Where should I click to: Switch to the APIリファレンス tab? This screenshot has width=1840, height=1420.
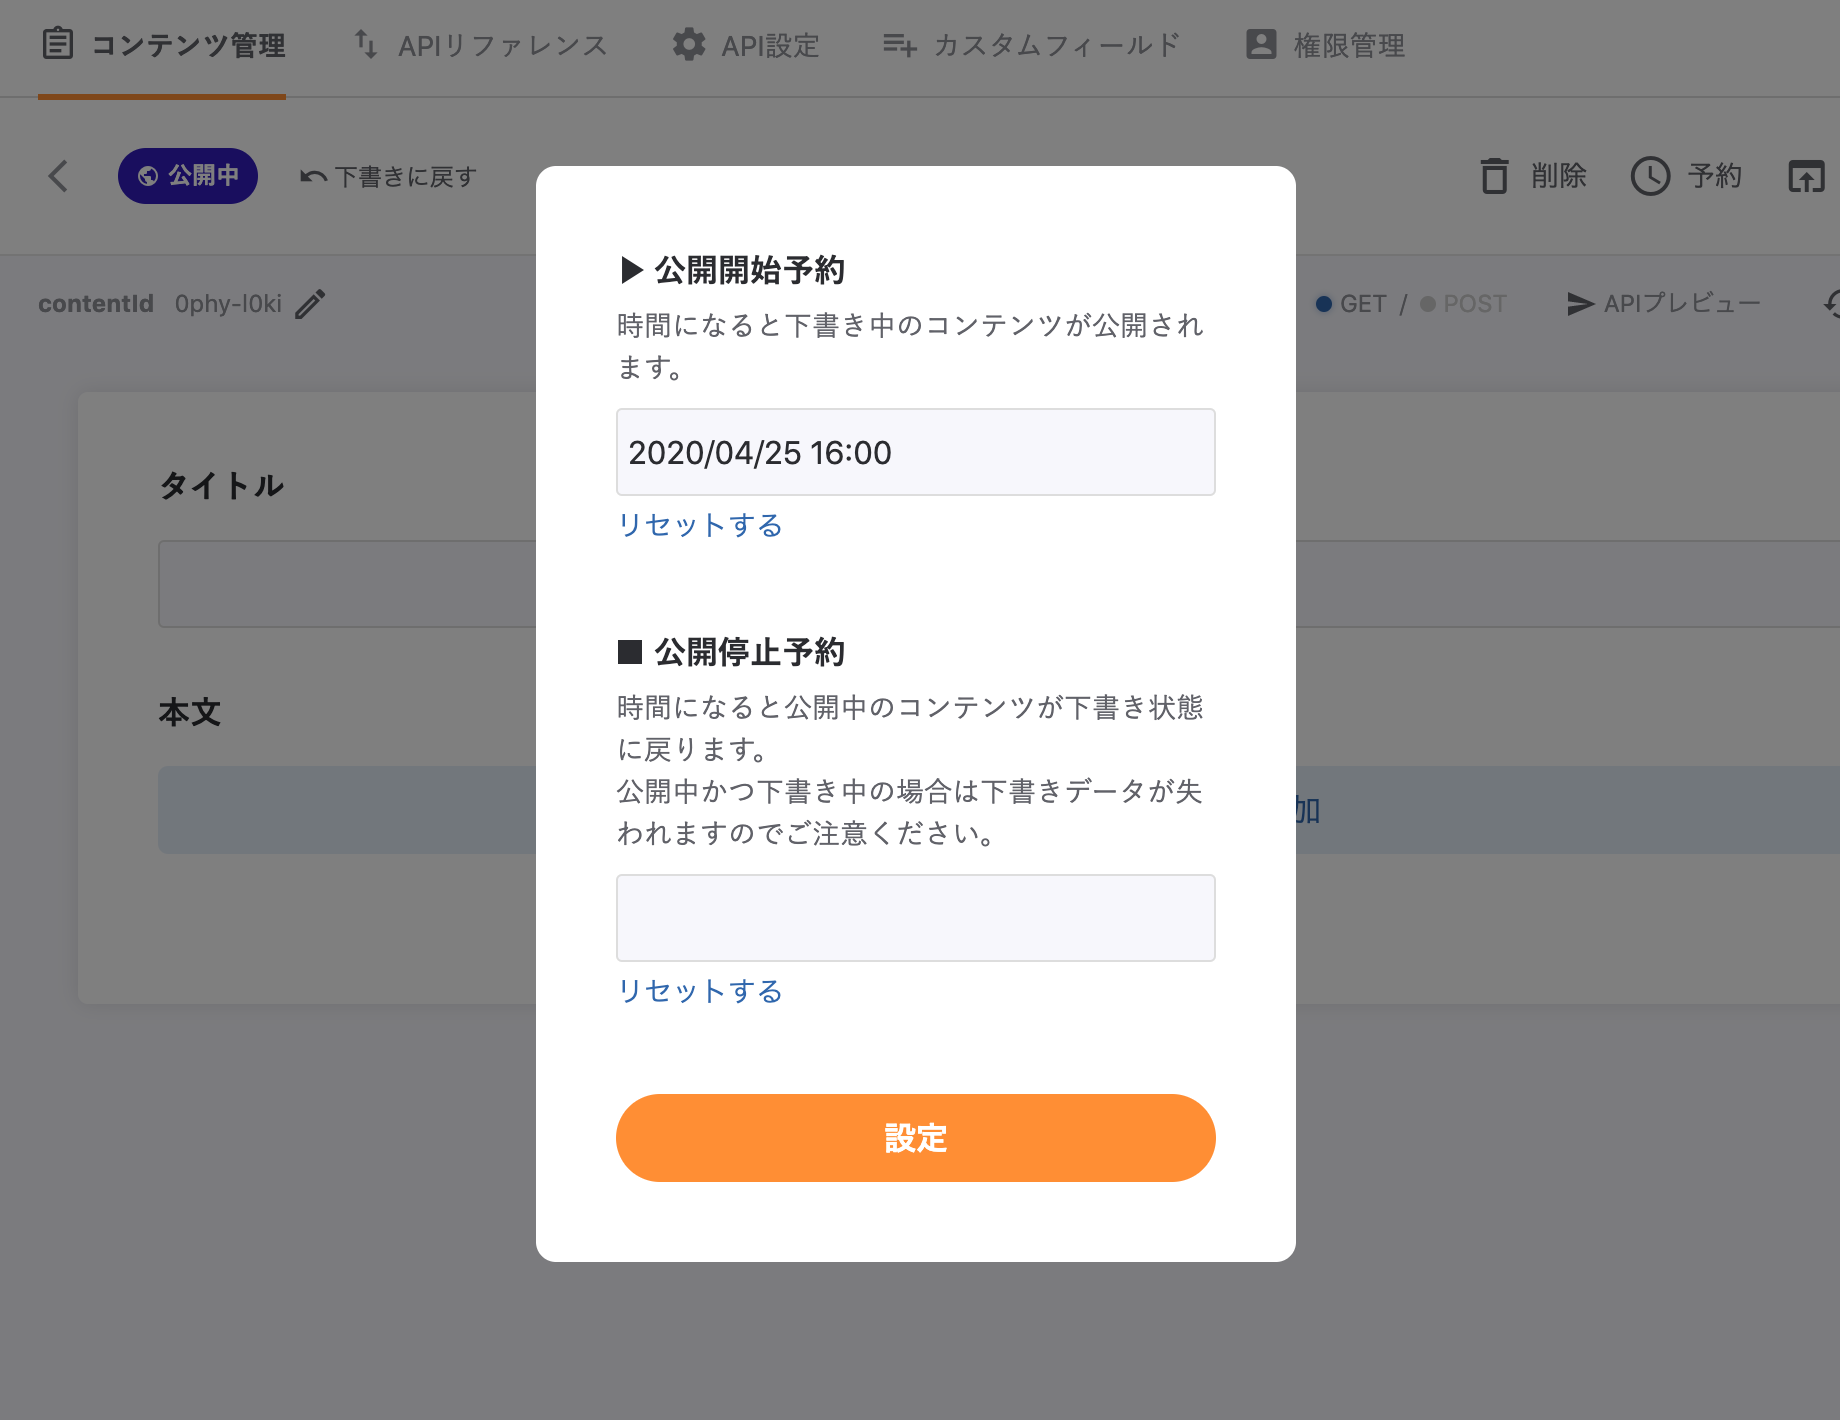481,45
